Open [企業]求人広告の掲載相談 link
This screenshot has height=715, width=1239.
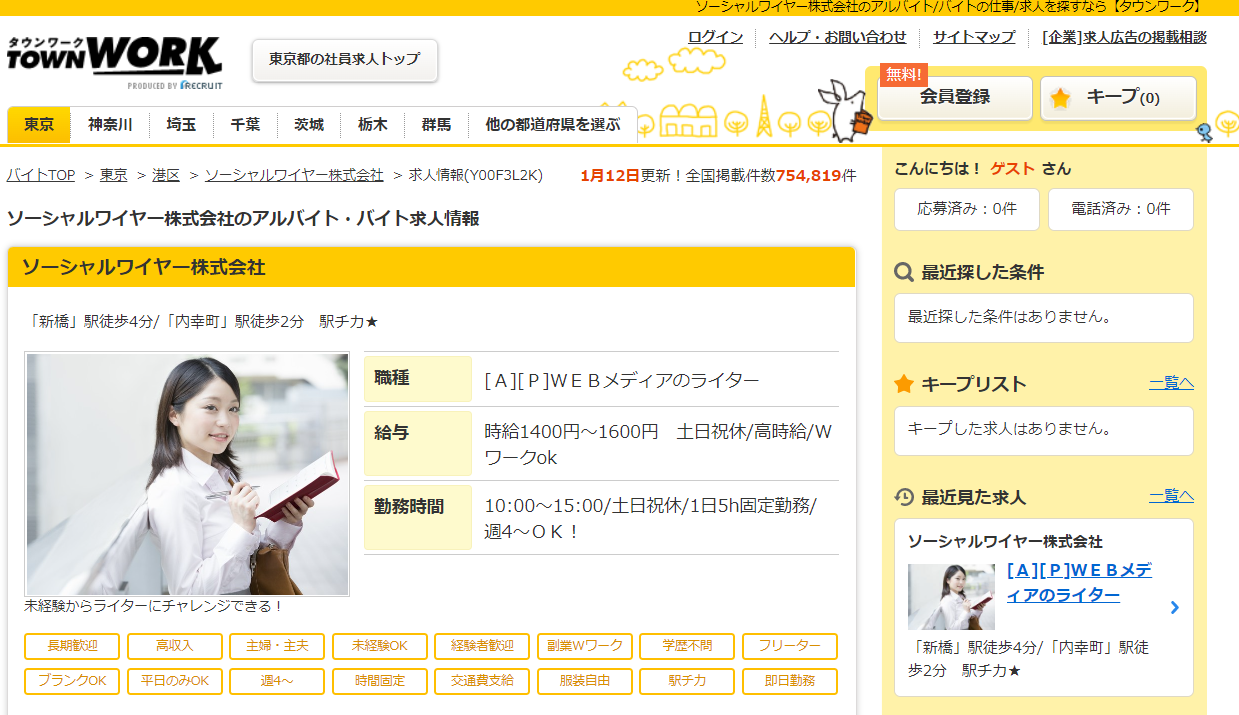(x=1124, y=37)
